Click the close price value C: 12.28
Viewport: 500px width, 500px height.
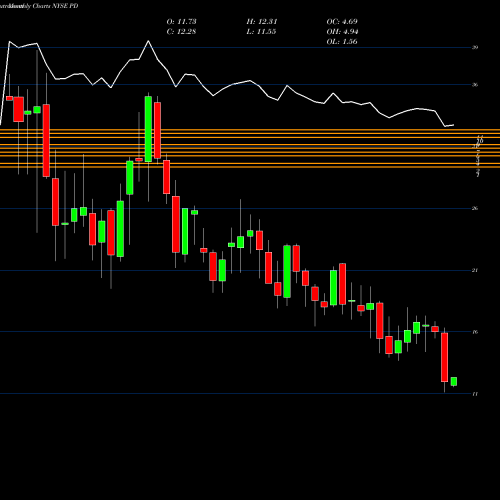click(x=181, y=32)
